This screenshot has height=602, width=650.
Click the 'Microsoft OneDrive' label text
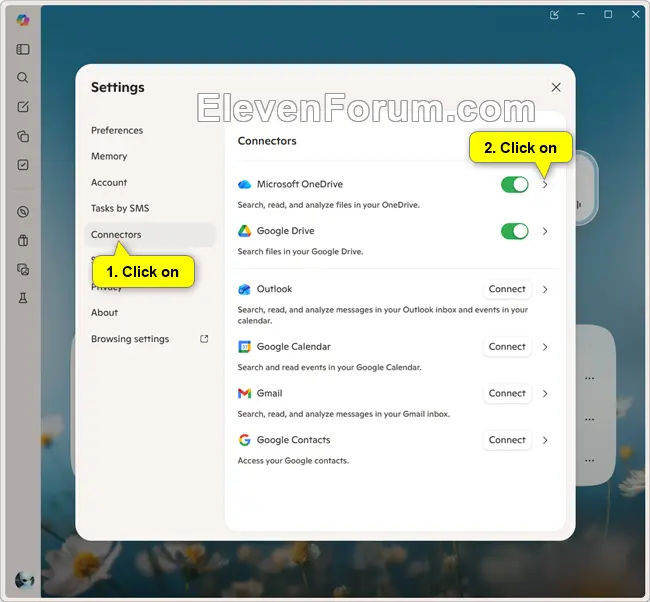[300, 184]
